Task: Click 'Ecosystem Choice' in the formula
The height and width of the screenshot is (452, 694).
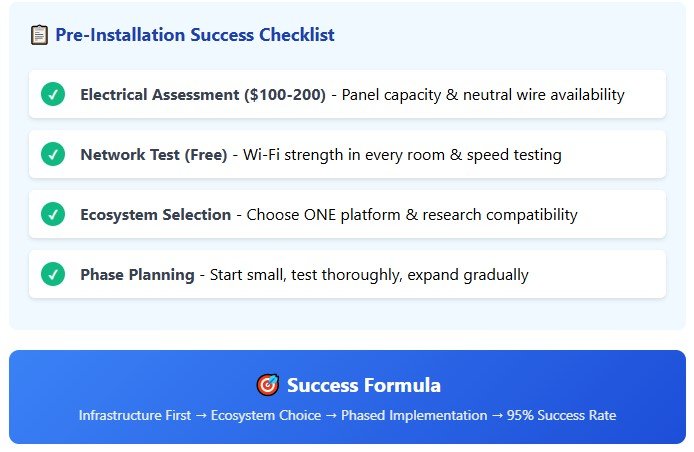Action: click(x=266, y=415)
